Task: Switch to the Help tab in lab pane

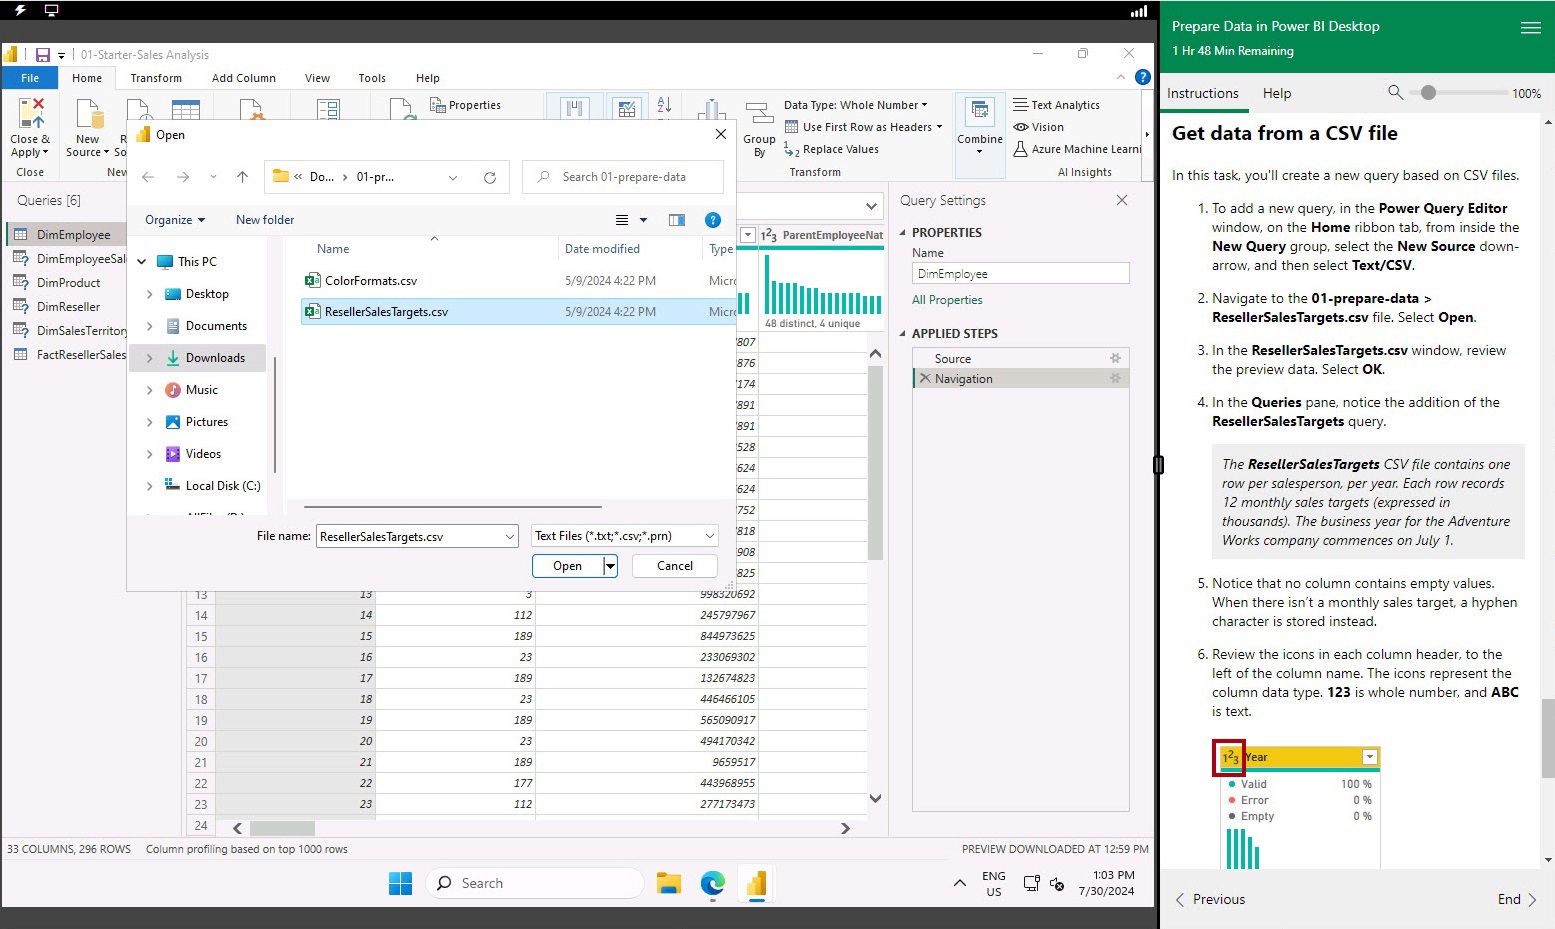Action: pyautogui.click(x=1277, y=93)
